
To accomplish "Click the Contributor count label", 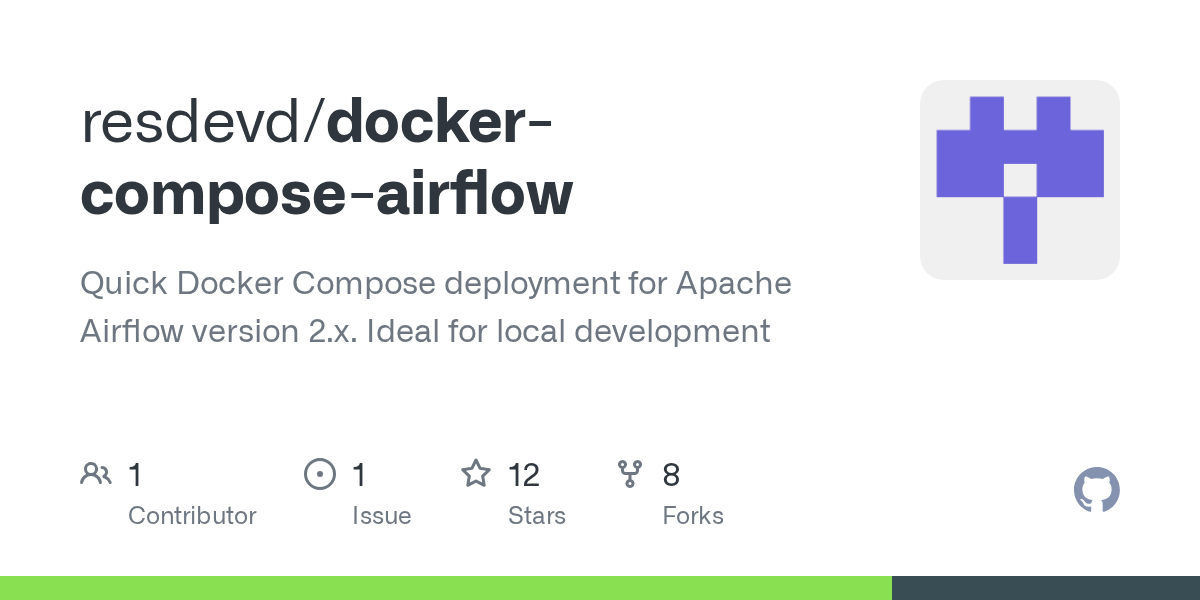I will point(192,516).
